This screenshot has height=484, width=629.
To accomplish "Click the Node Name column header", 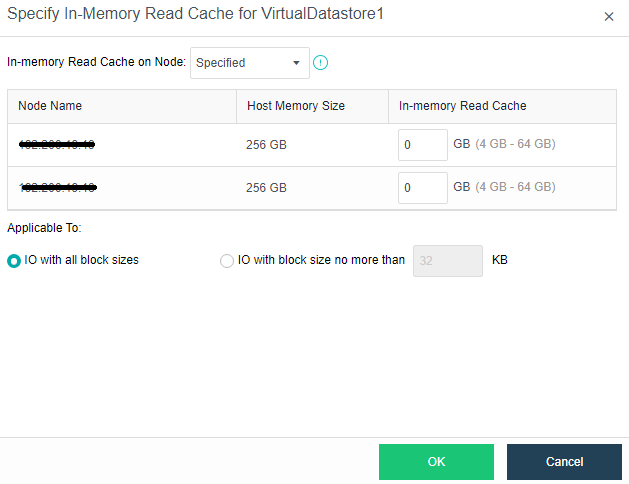I will [x=50, y=106].
